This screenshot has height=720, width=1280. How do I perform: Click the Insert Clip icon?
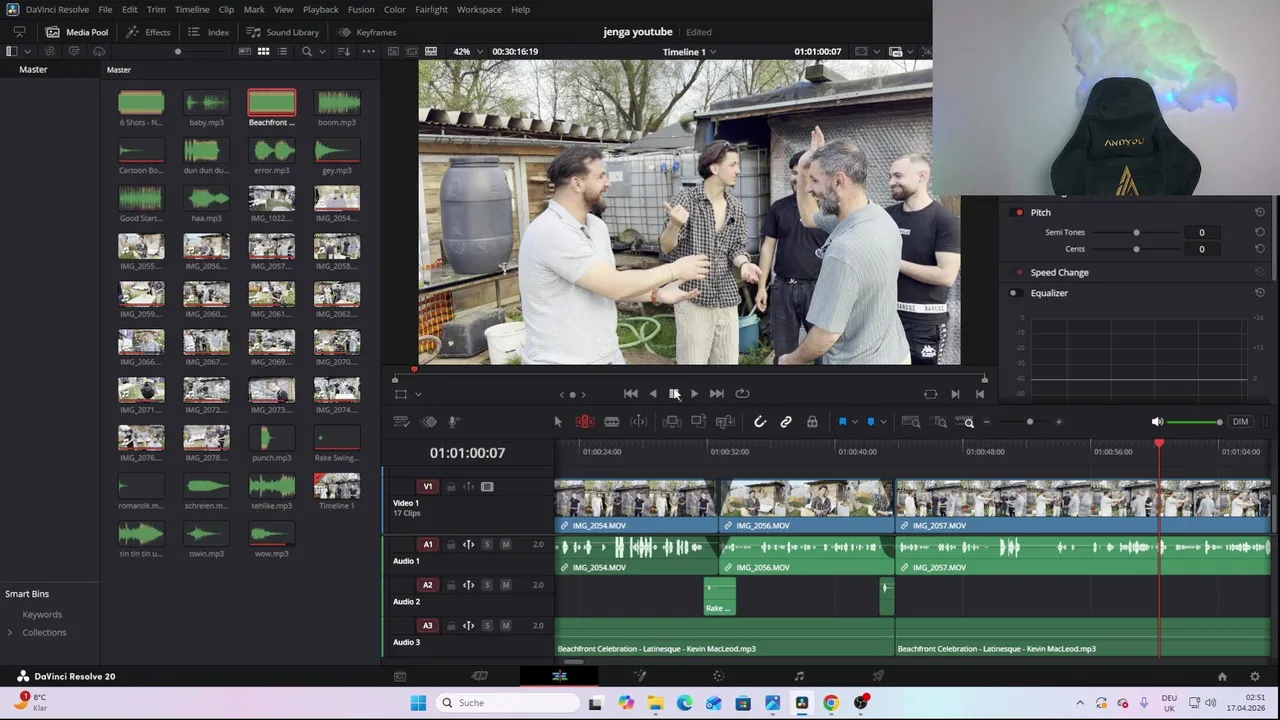[x=672, y=422]
